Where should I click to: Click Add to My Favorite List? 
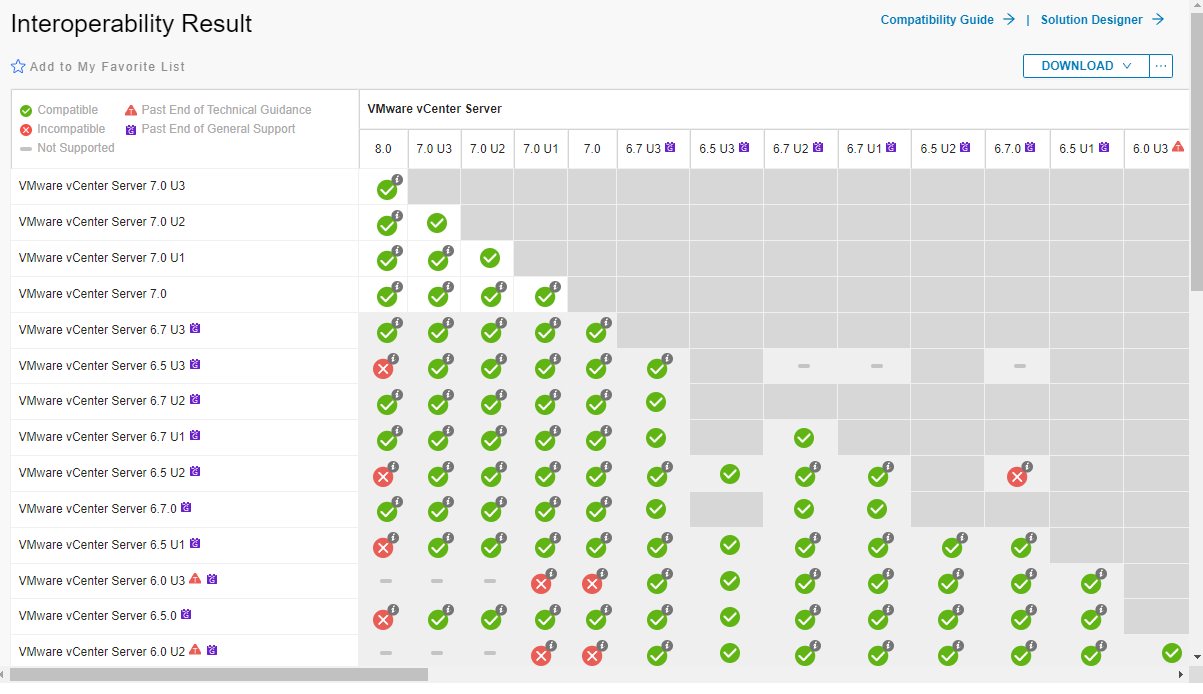pos(107,67)
